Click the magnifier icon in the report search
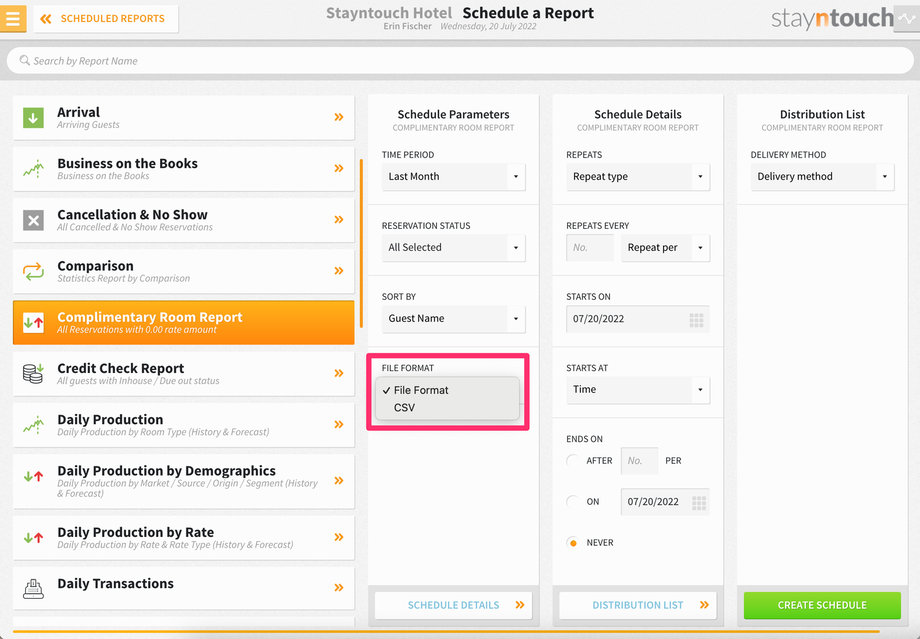 point(24,60)
